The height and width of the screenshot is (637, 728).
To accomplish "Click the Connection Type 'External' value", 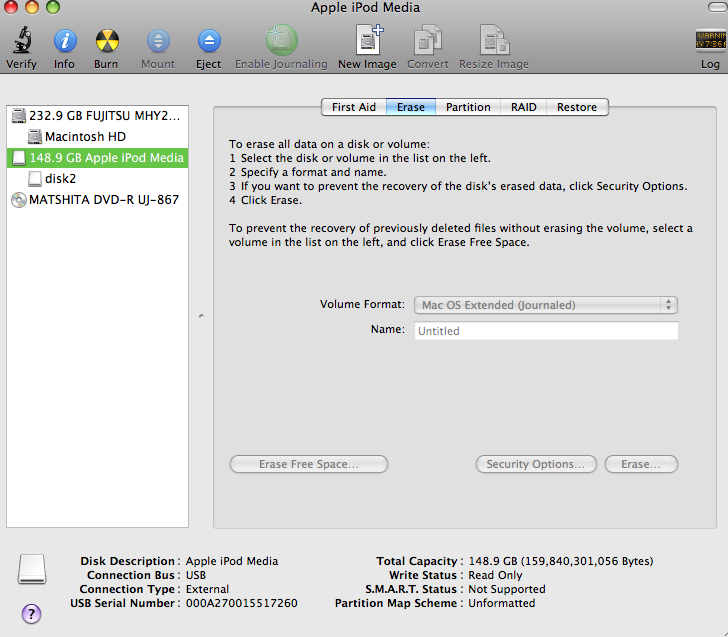I will [x=207, y=589].
